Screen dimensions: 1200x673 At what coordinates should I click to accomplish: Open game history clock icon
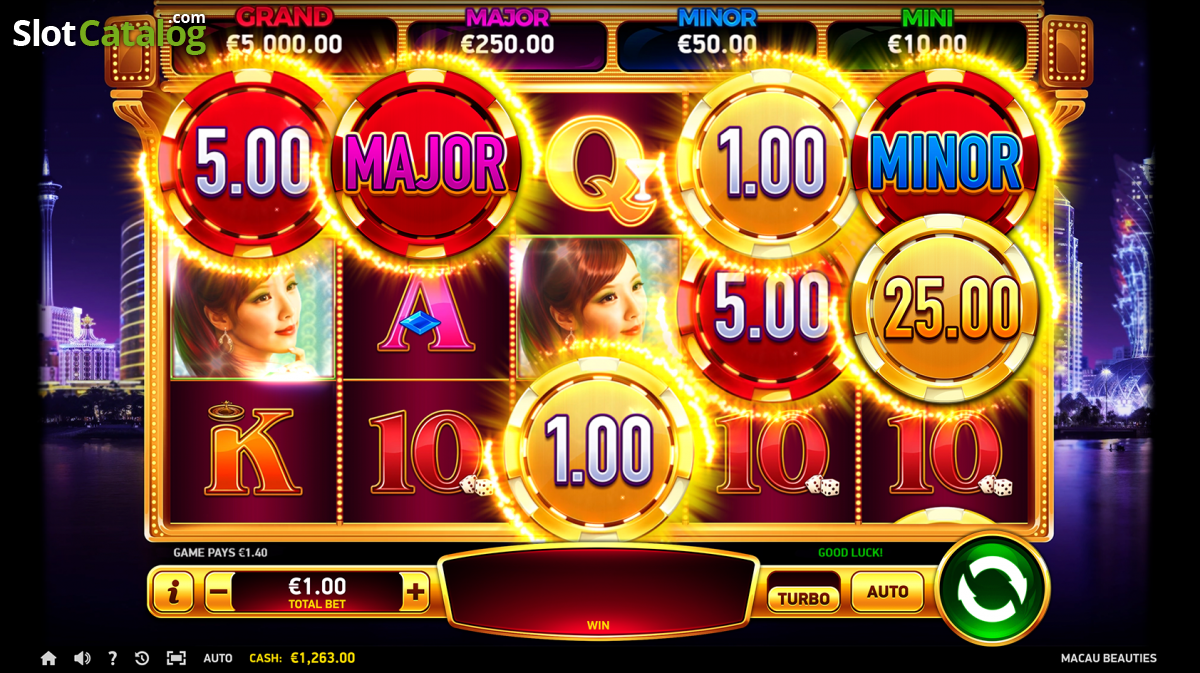click(x=142, y=658)
